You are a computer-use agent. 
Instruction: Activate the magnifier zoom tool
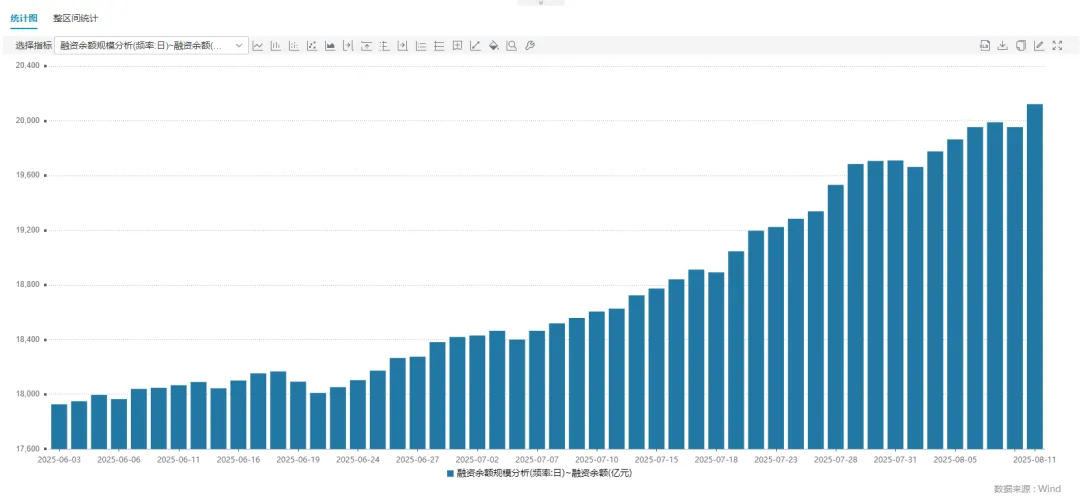pyautogui.click(x=511, y=46)
